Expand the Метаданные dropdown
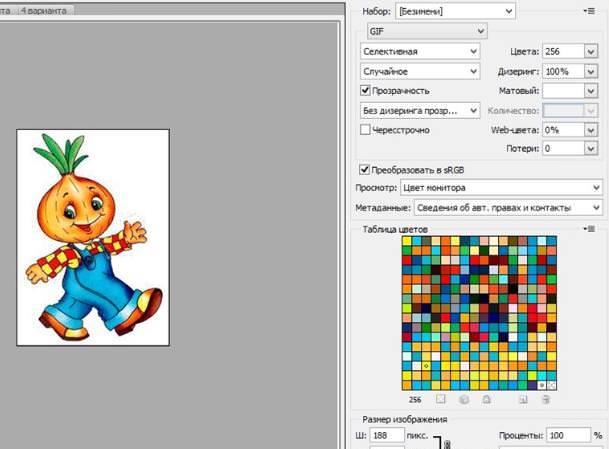This screenshot has height=449, width=609. (508, 208)
